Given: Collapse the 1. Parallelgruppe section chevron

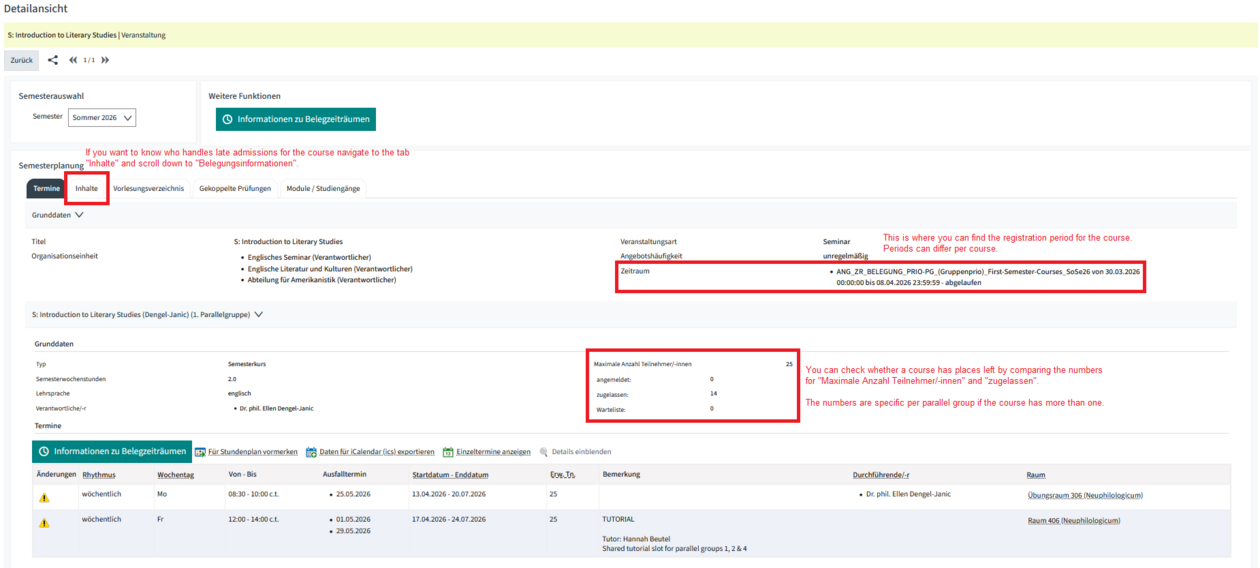Looking at the screenshot, I should tap(259, 314).
